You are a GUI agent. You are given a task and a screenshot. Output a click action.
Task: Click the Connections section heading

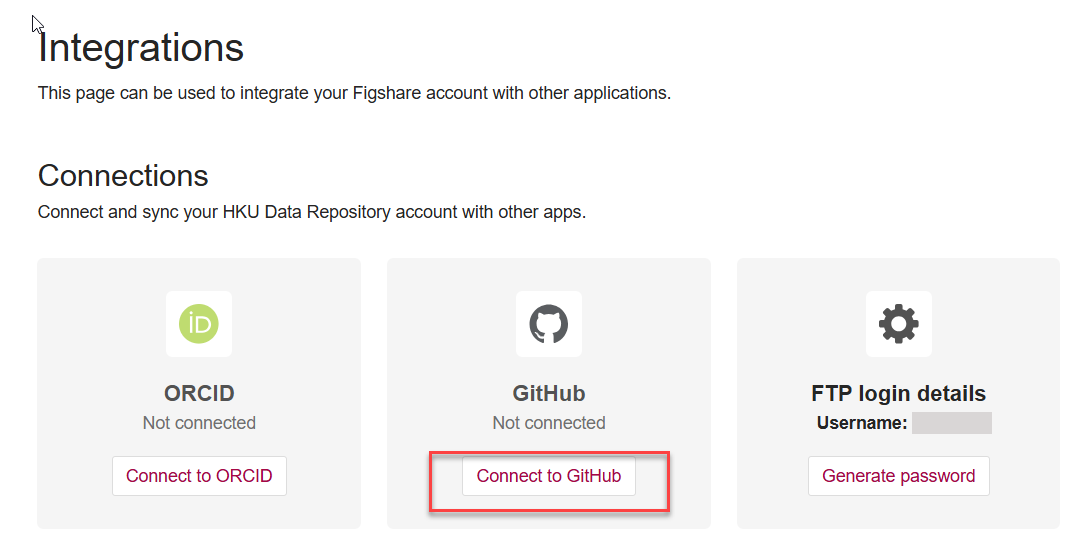click(x=123, y=176)
